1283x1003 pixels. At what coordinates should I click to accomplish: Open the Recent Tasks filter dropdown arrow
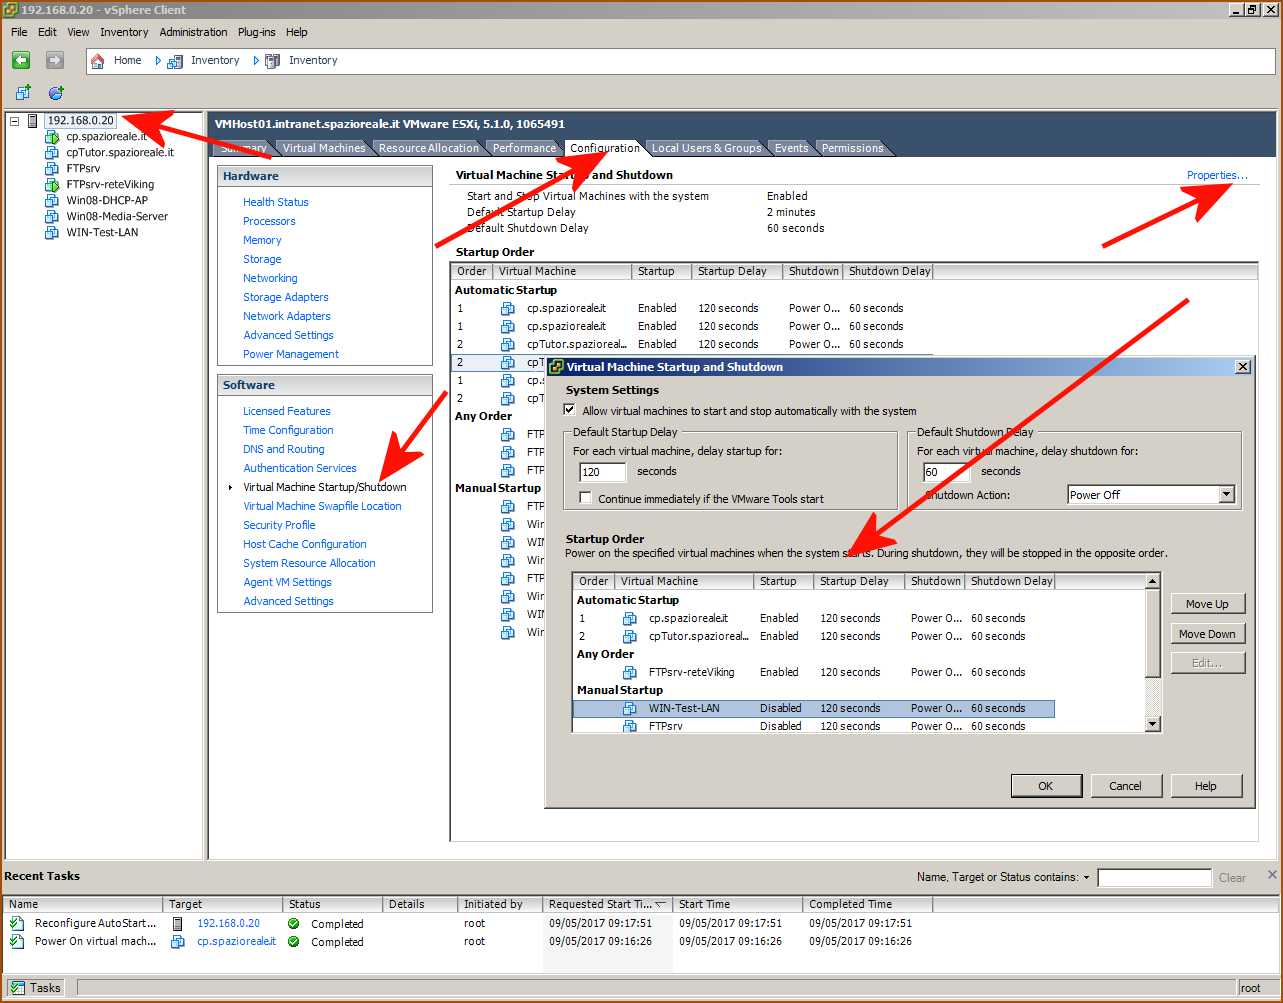point(1086,878)
